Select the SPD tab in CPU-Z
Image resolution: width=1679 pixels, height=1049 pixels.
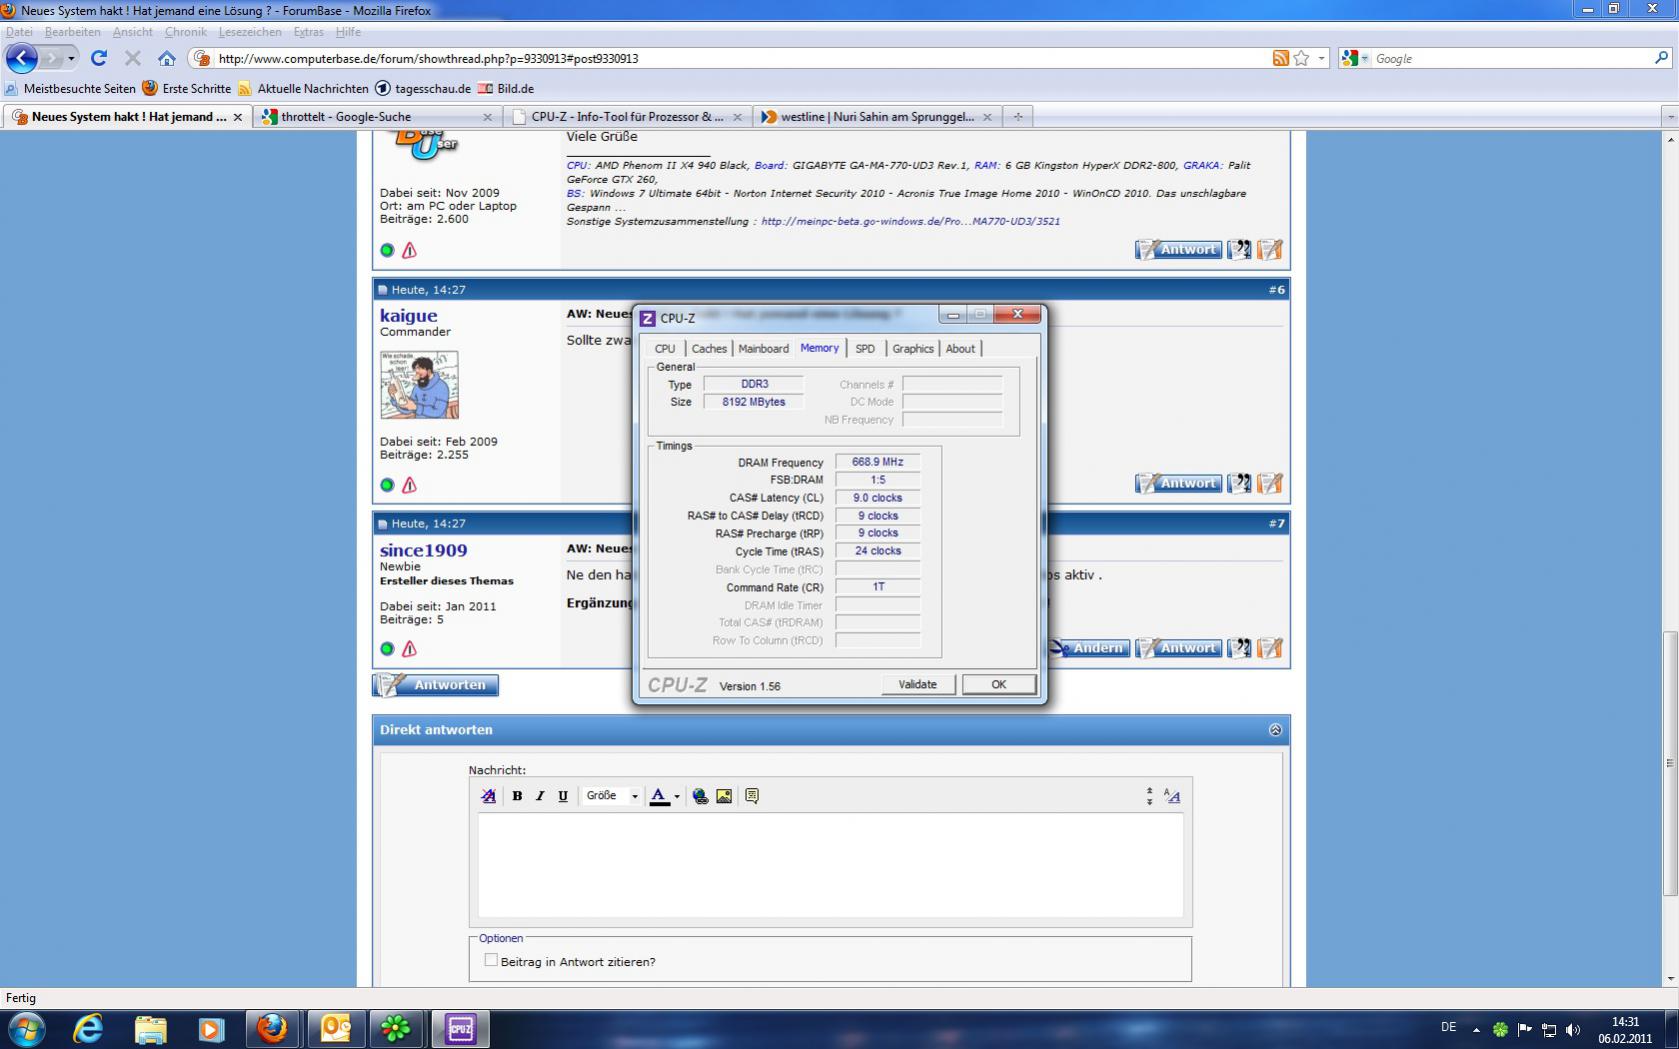[x=865, y=348]
